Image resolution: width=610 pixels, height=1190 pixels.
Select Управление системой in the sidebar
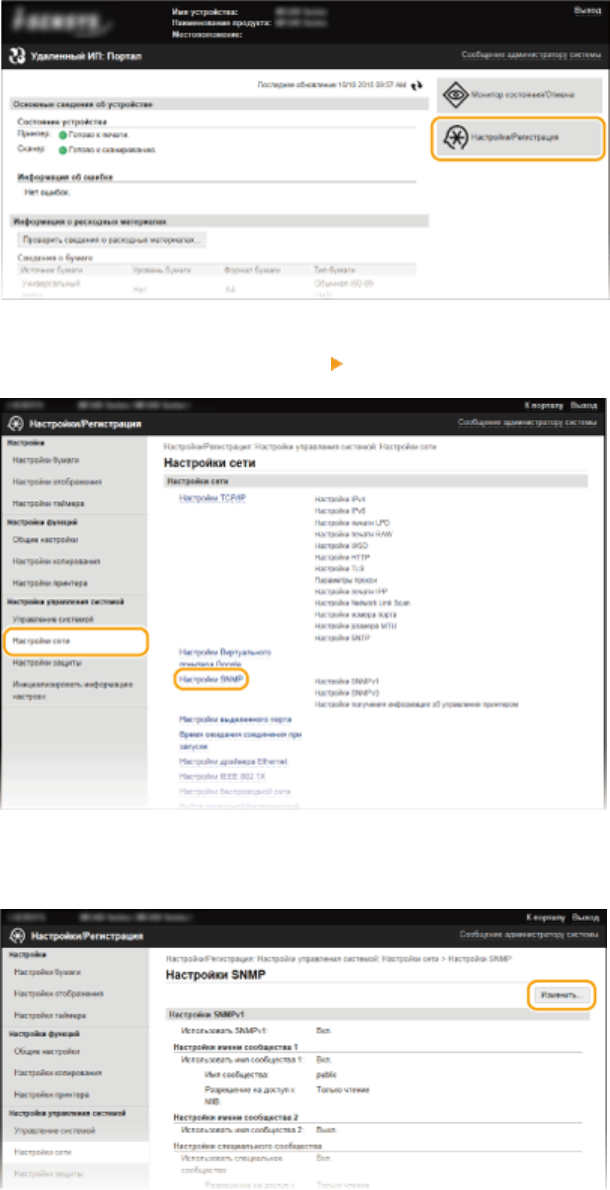(x=52, y=620)
